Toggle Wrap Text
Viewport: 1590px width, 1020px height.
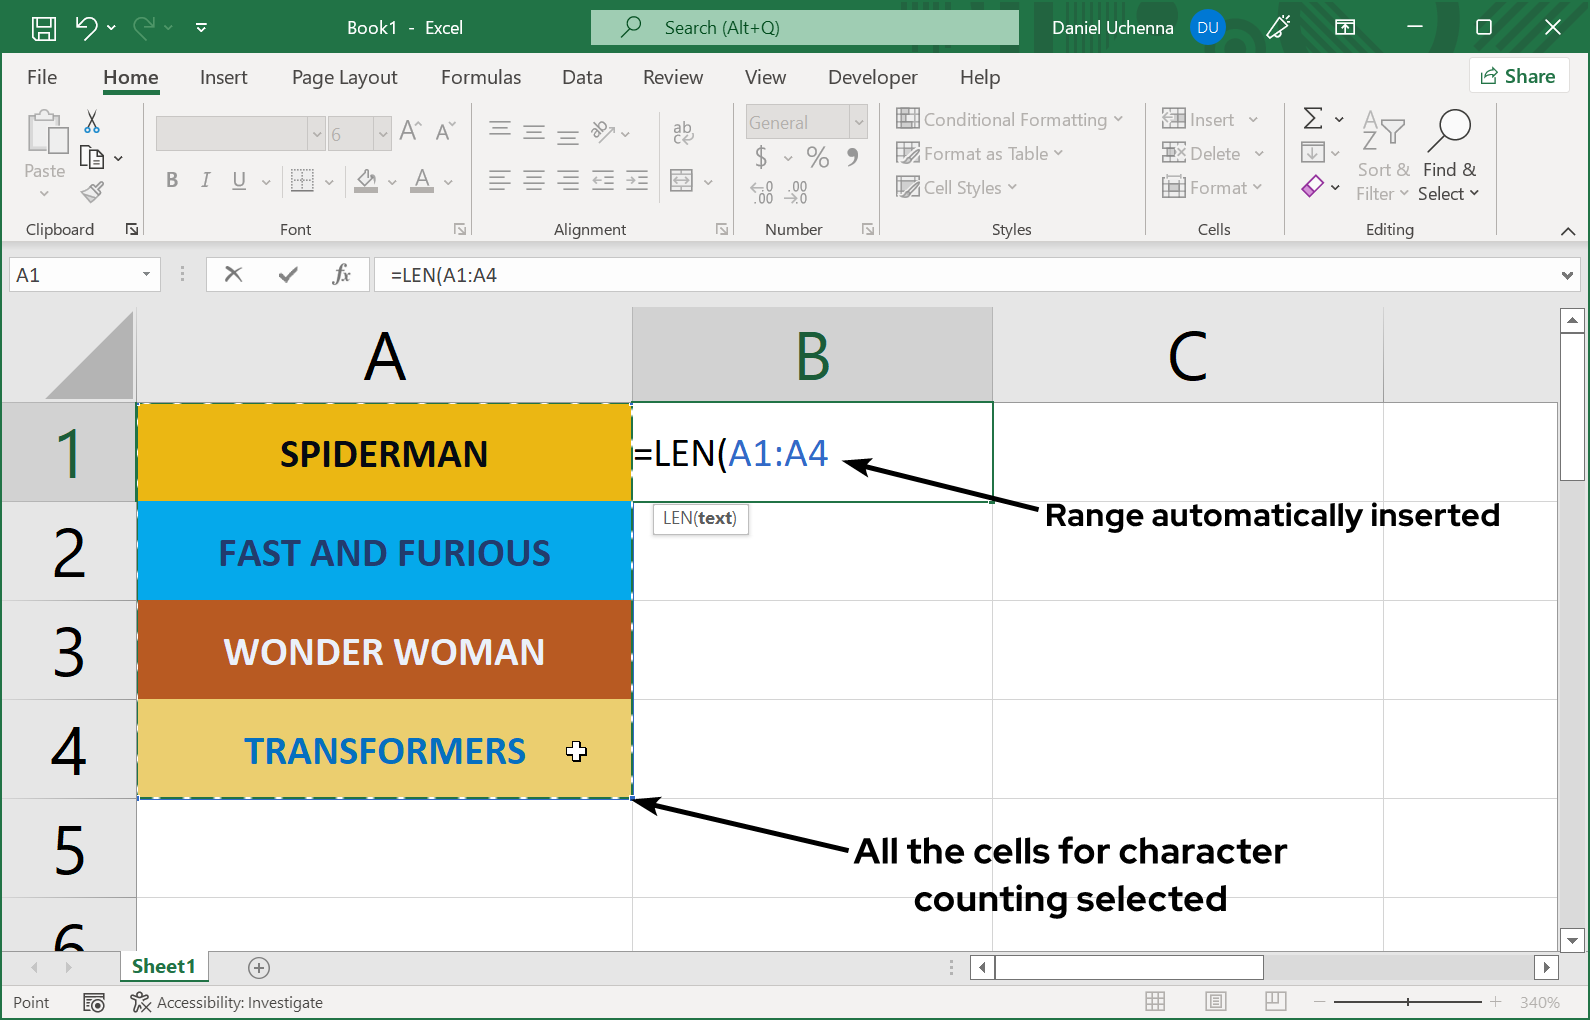point(683,132)
